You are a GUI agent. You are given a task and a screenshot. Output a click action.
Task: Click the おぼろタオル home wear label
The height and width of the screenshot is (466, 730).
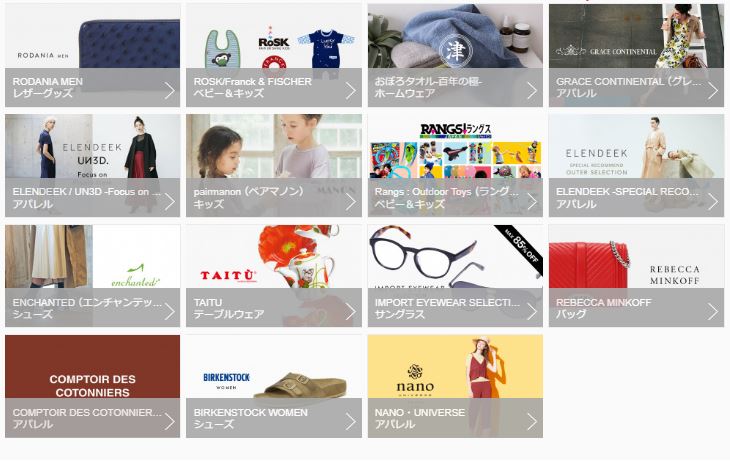428,87
